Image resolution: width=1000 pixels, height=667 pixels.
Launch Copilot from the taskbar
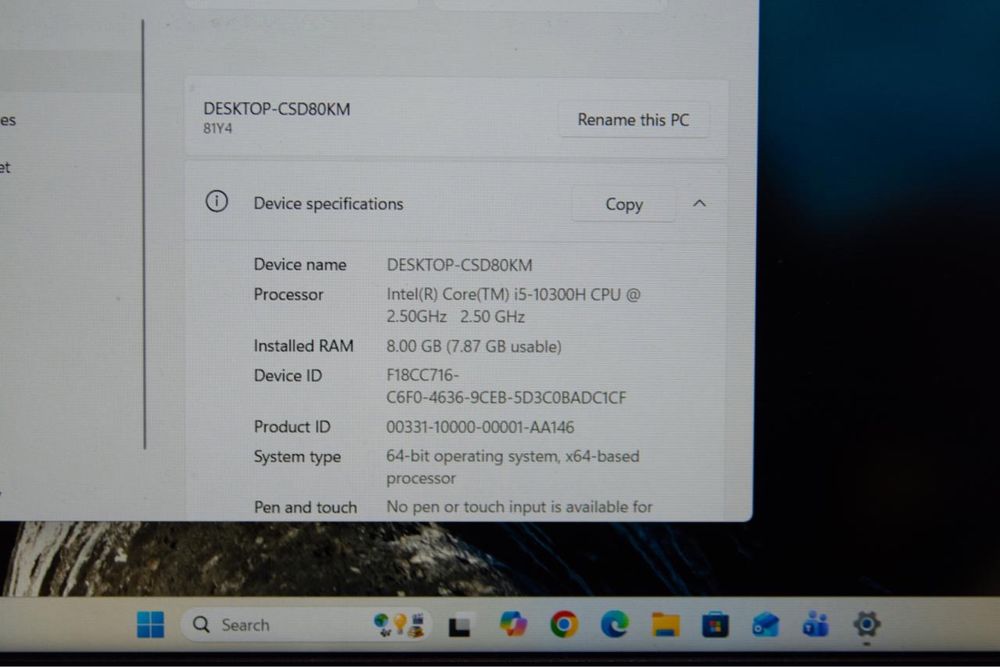513,624
